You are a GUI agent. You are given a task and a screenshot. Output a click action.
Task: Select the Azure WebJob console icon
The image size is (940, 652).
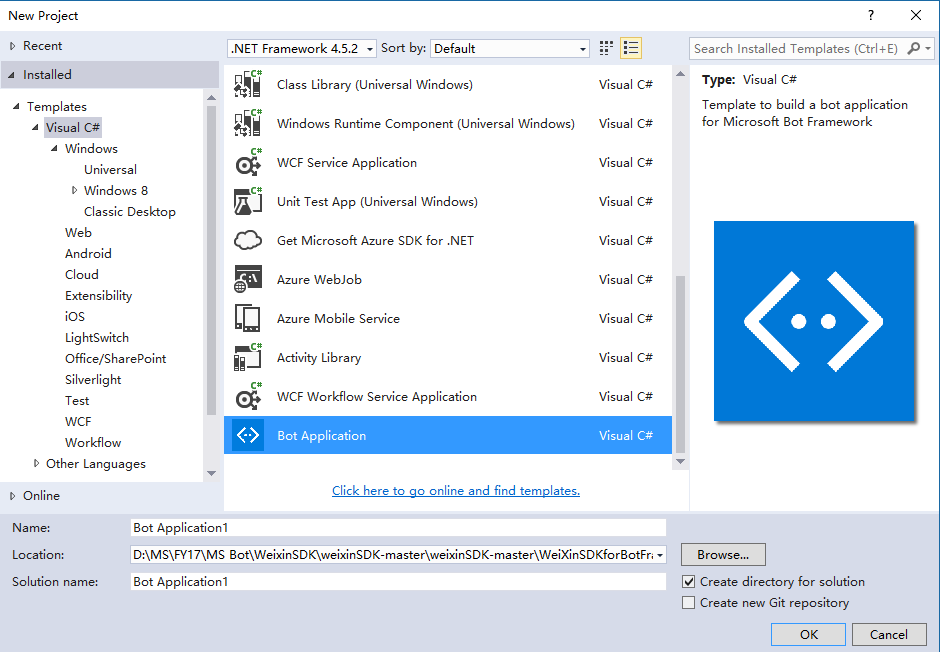click(248, 279)
